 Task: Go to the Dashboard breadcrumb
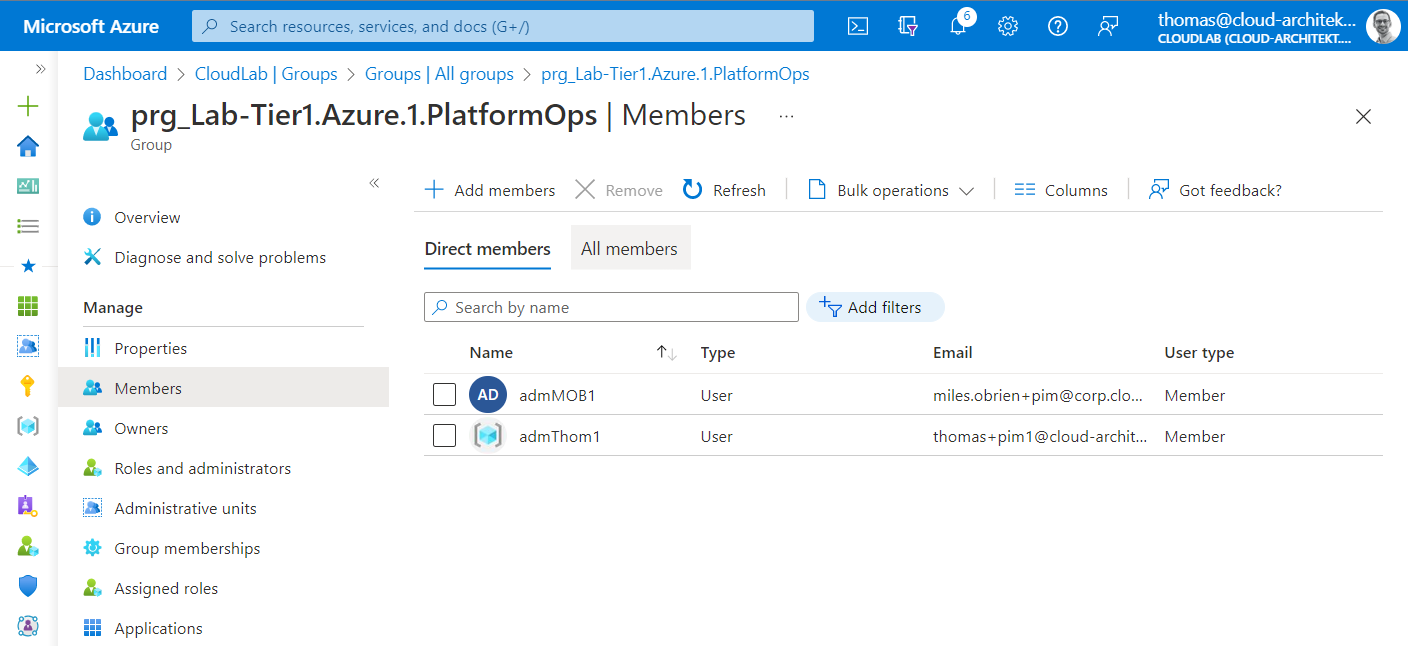tap(125, 74)
